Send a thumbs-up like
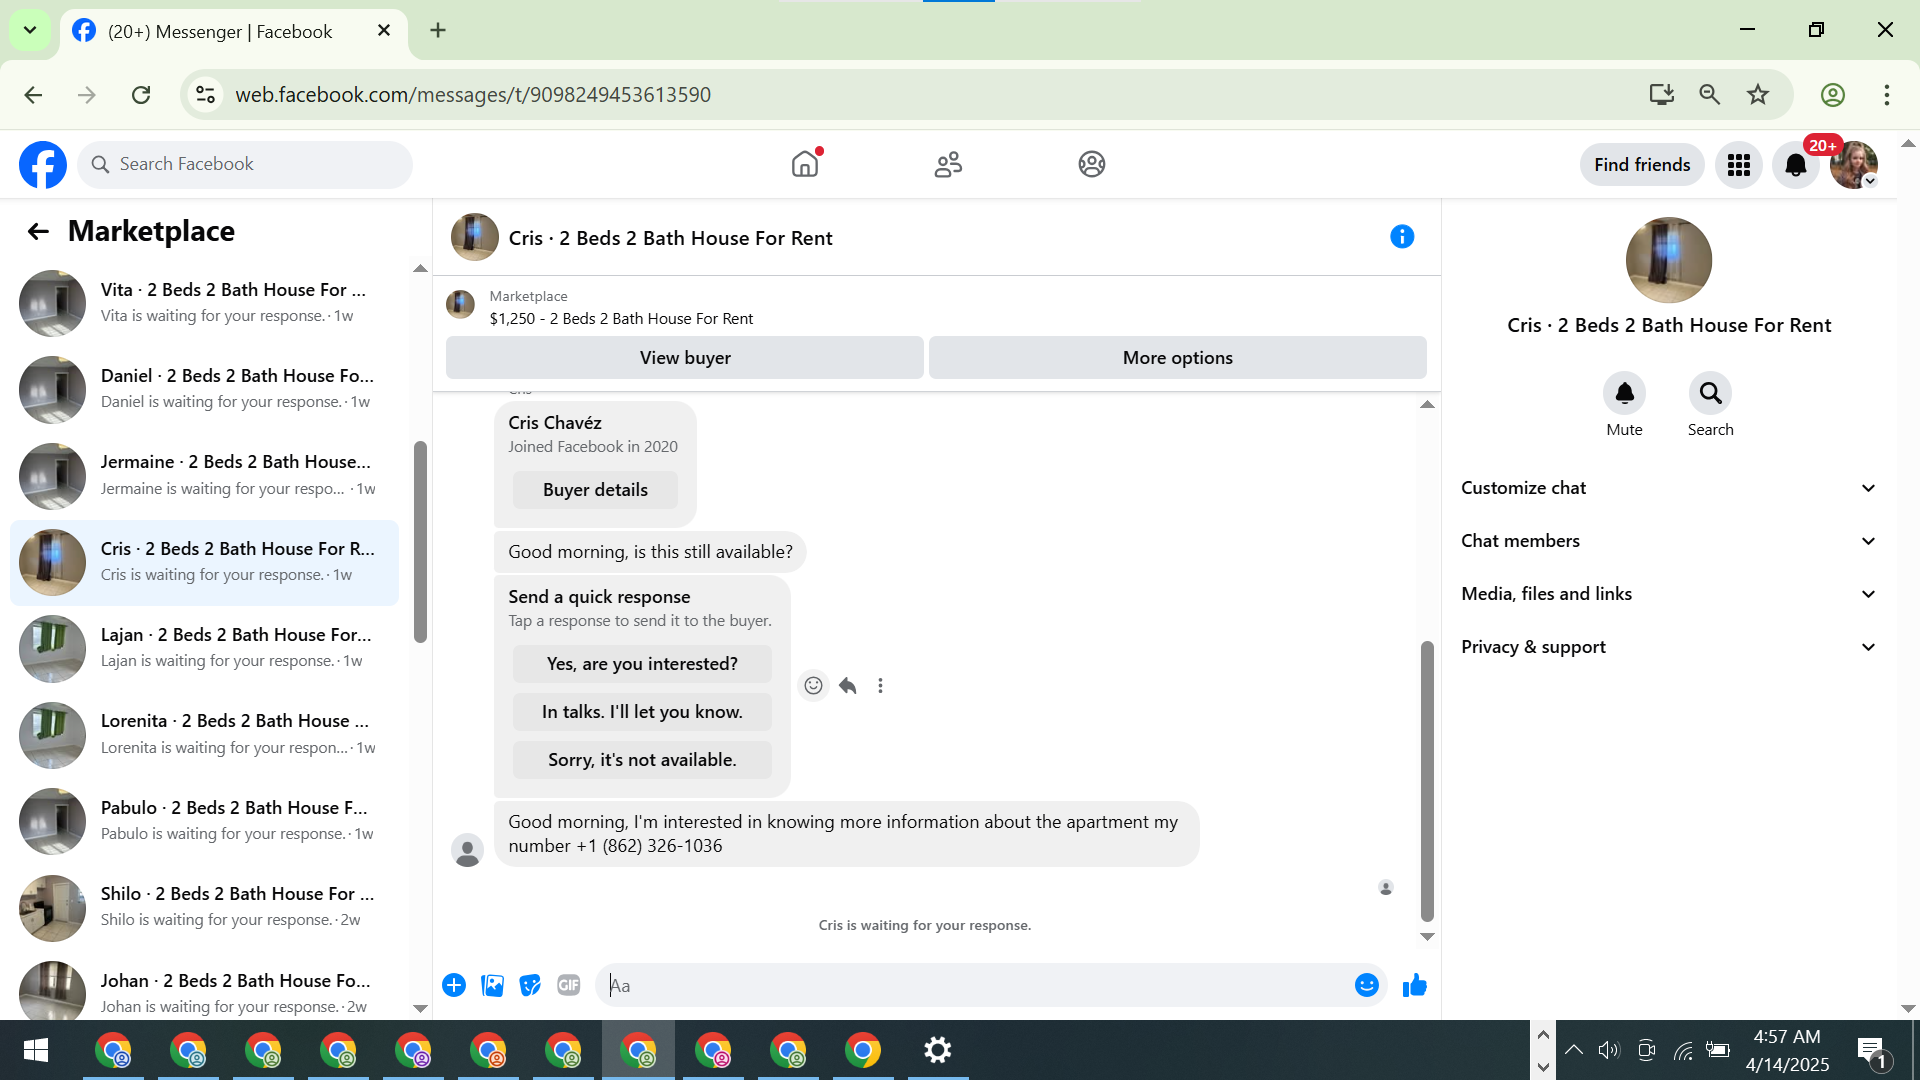This screenshot has width=1920, height=1080. [x=1414, y=986]
